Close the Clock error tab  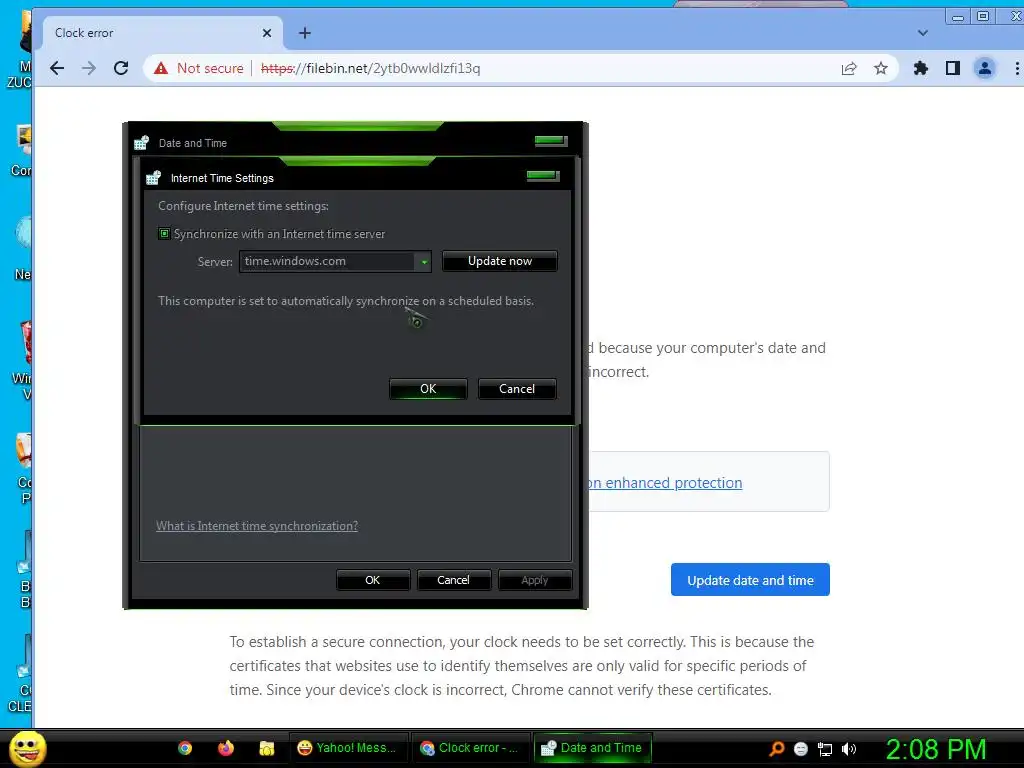click(x=267, y=33)
